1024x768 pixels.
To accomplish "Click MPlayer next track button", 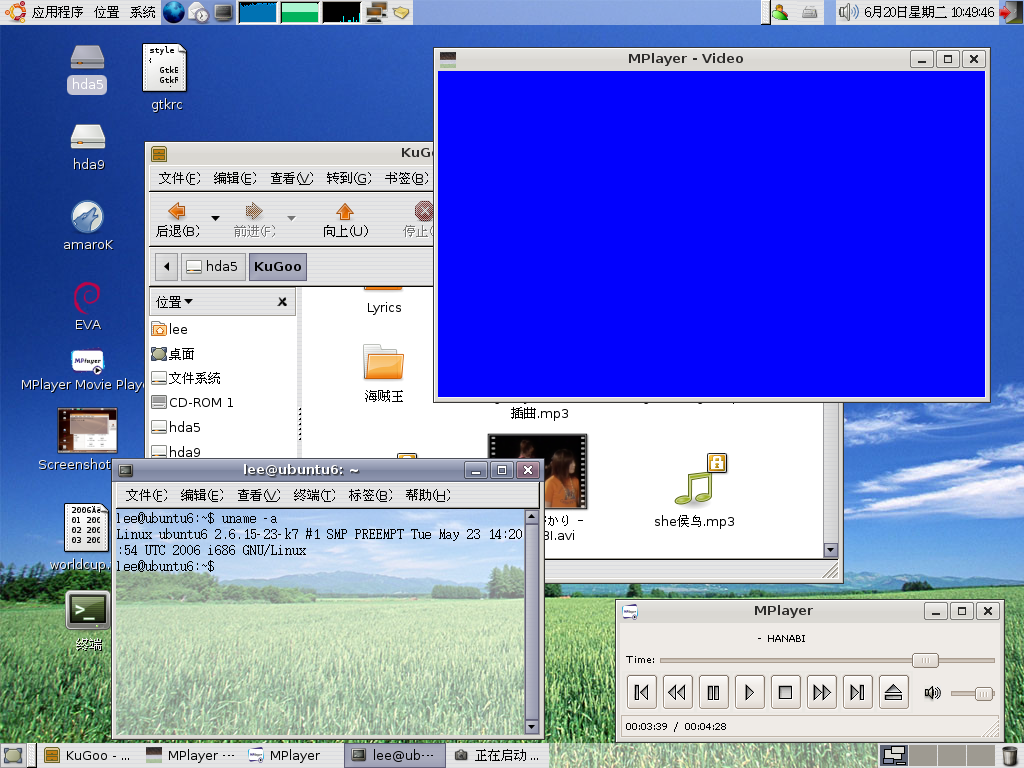I will point(857,692).
